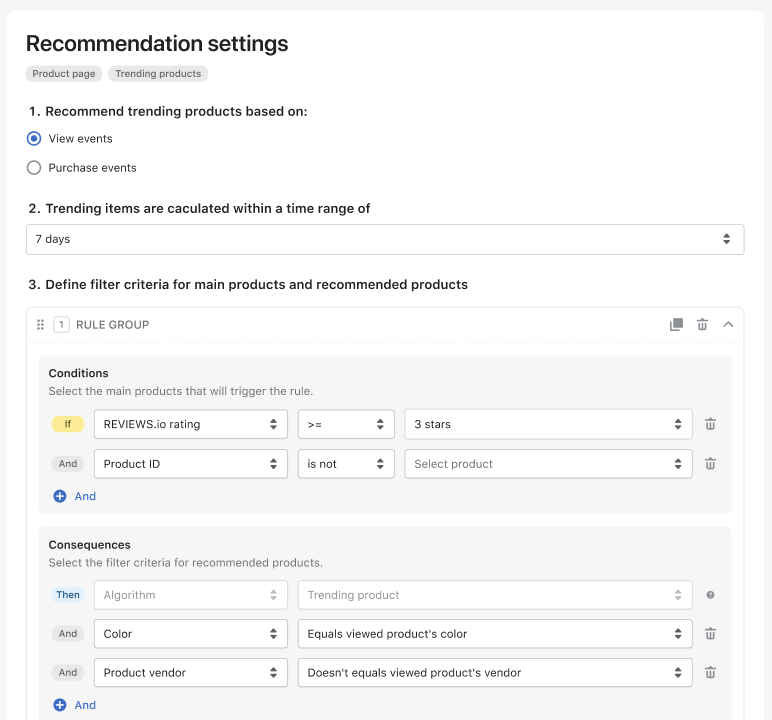Viewport: 772px width, 720px height.
Task: Add a consequence via And under Consequences
Action: [x=75, y=705]
